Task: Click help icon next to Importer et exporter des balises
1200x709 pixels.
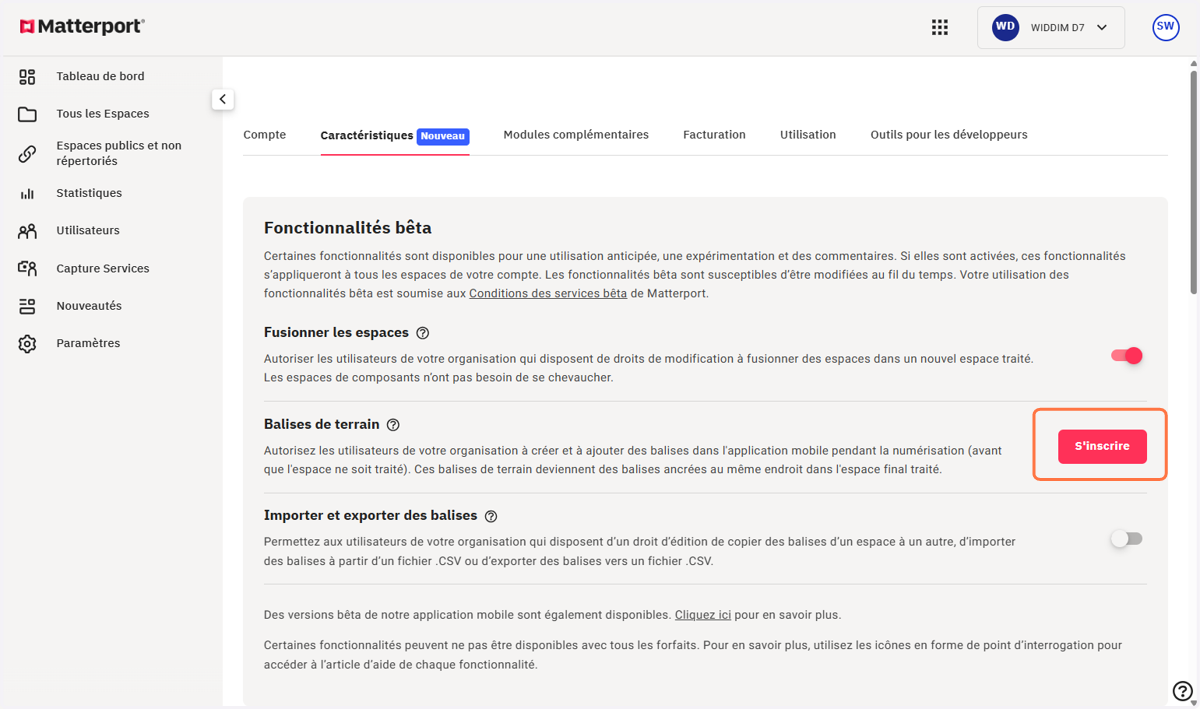Action: click(x=490, y=517)
